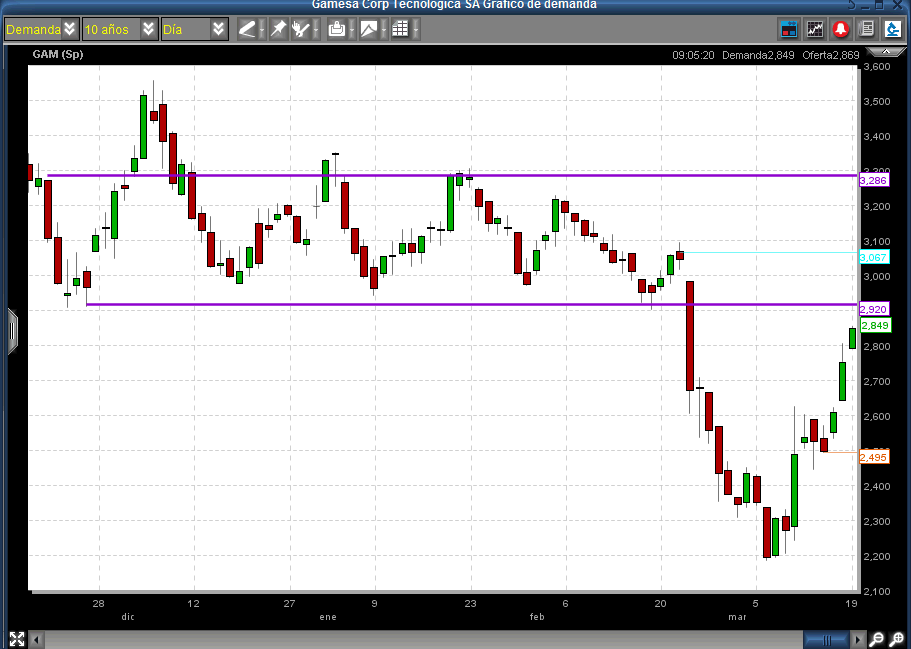Open chart style dropdown arrow
This screenshot has width=911, height=649.
pos(384,29)
